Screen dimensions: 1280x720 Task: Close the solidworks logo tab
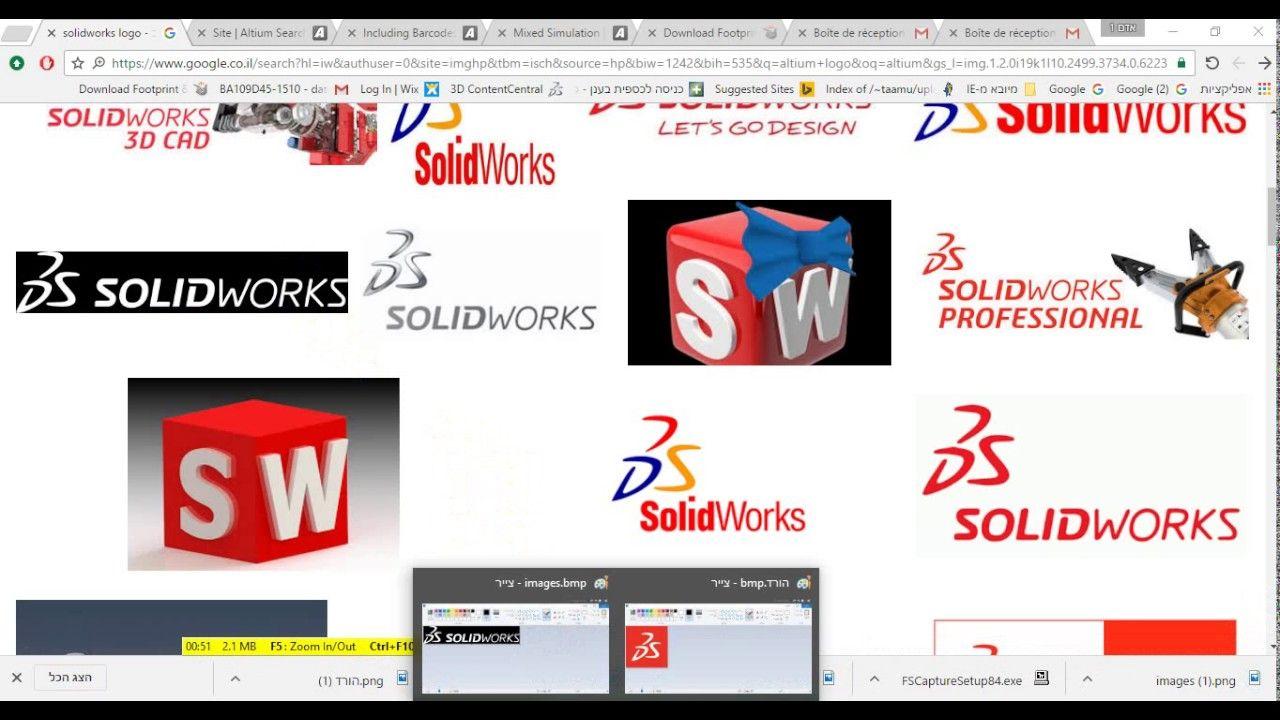pyautogui.click(x=51, y=33)
